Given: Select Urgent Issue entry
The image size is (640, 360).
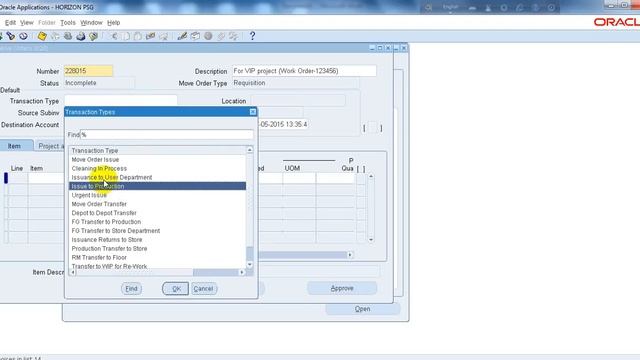Looking at the screenshot, I should tap(158, 195).
